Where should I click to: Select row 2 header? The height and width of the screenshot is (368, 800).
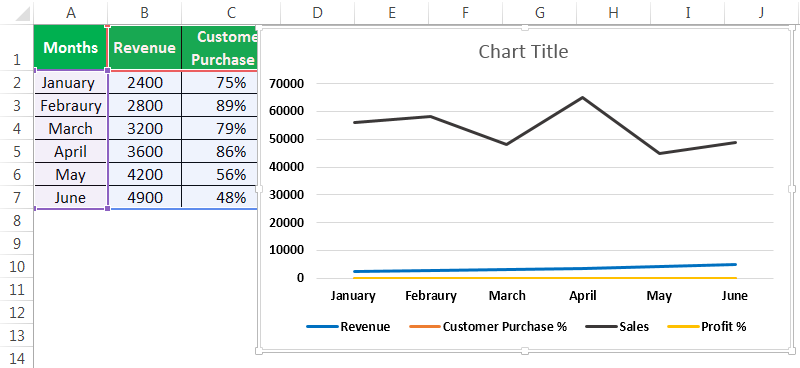16,82
